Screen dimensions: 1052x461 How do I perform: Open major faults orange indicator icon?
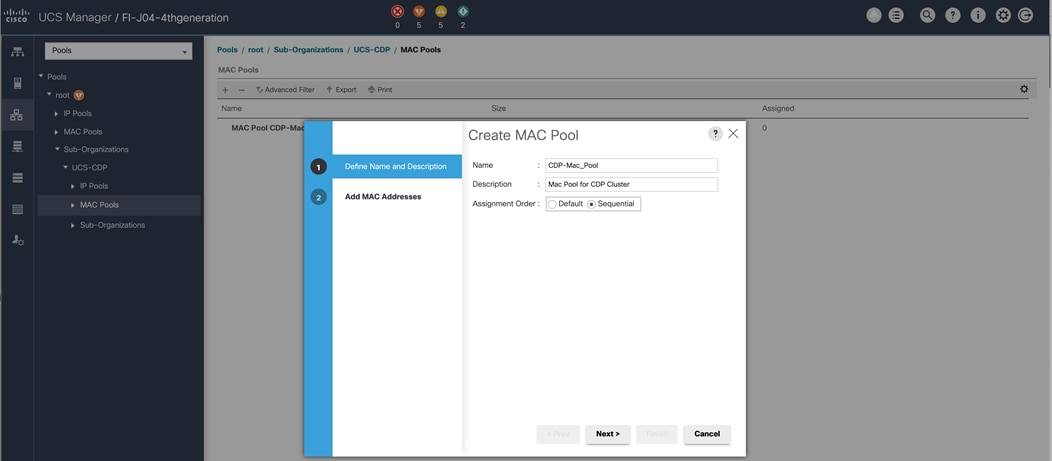[x=419, y=11]
